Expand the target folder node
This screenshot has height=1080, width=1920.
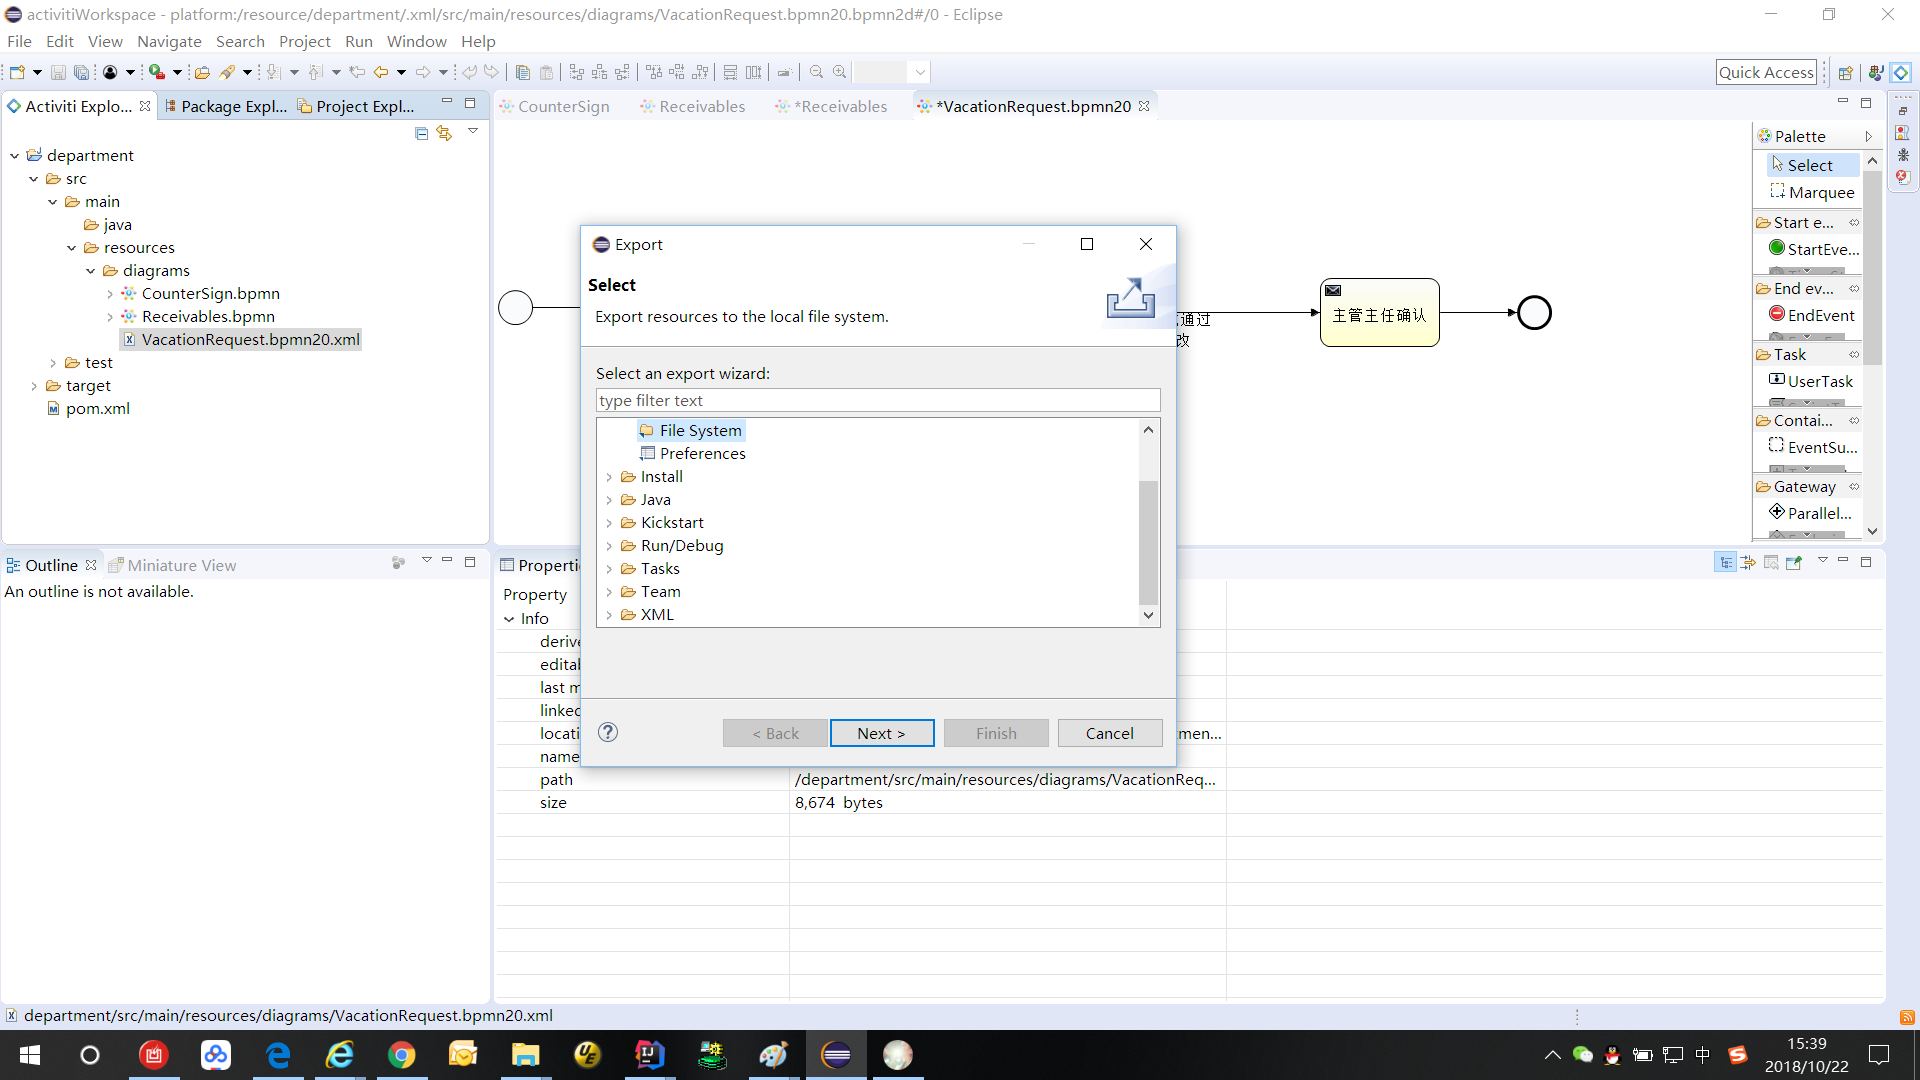tap(34, 386)
